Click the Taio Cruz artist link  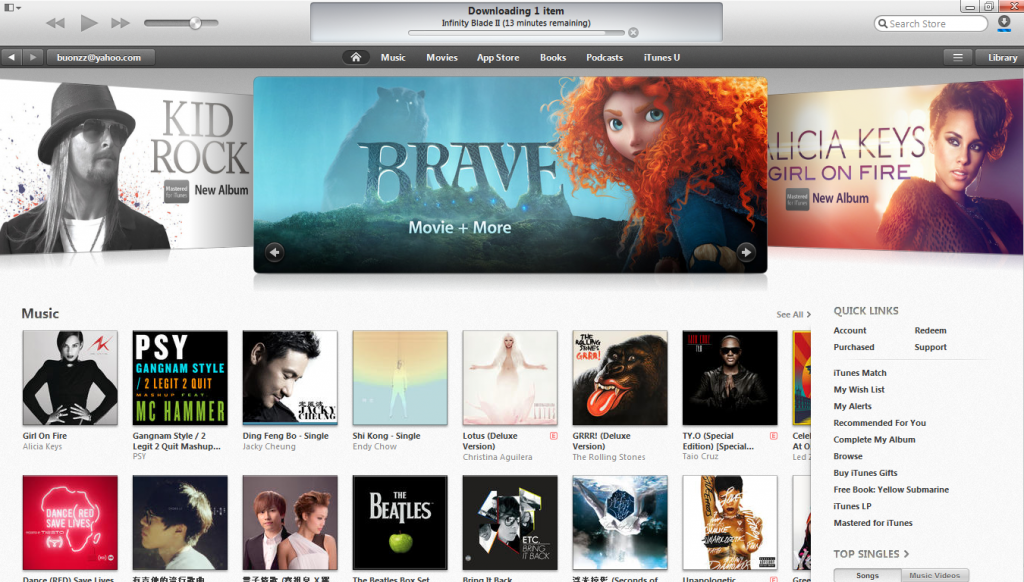pos(700,457)
